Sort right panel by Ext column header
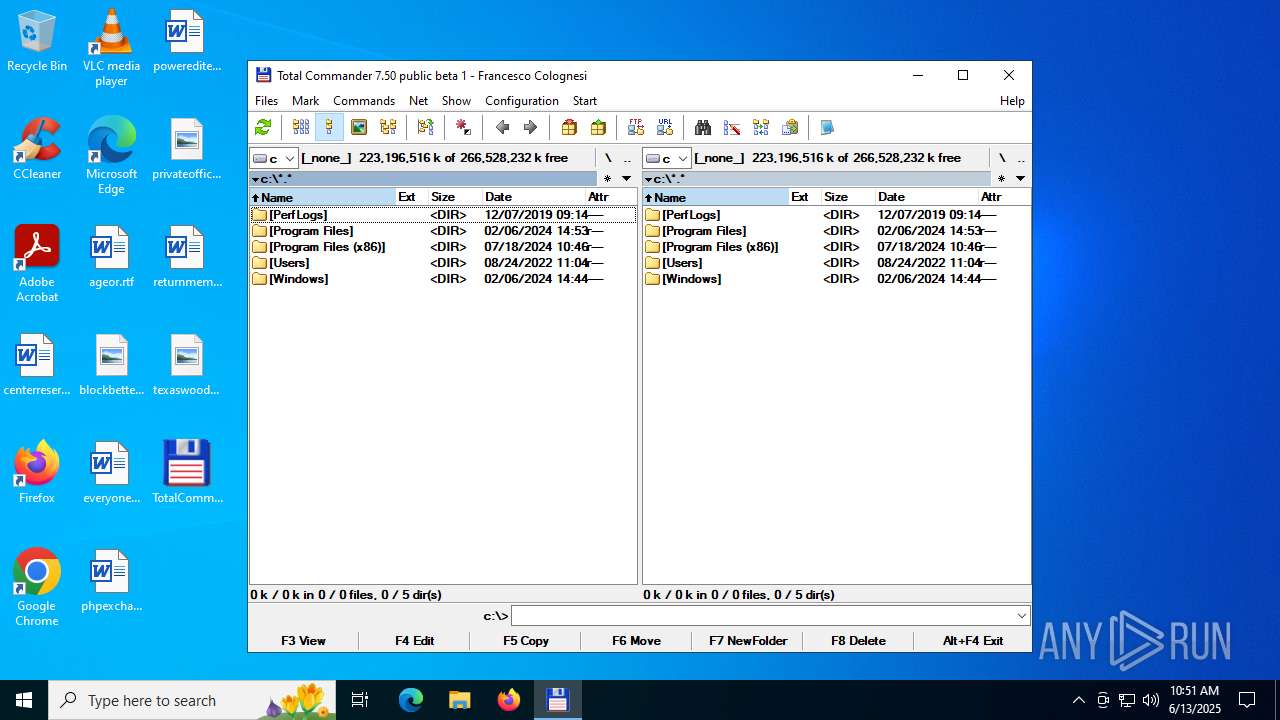 (x=804, y=197)
